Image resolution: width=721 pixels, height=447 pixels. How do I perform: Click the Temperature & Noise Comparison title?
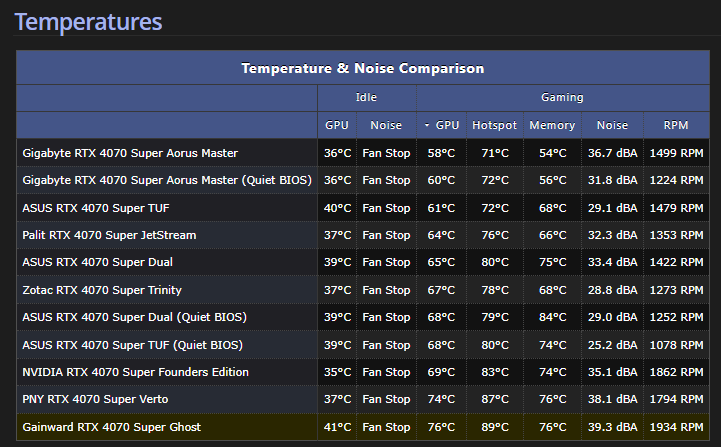[x=362, y=69]
